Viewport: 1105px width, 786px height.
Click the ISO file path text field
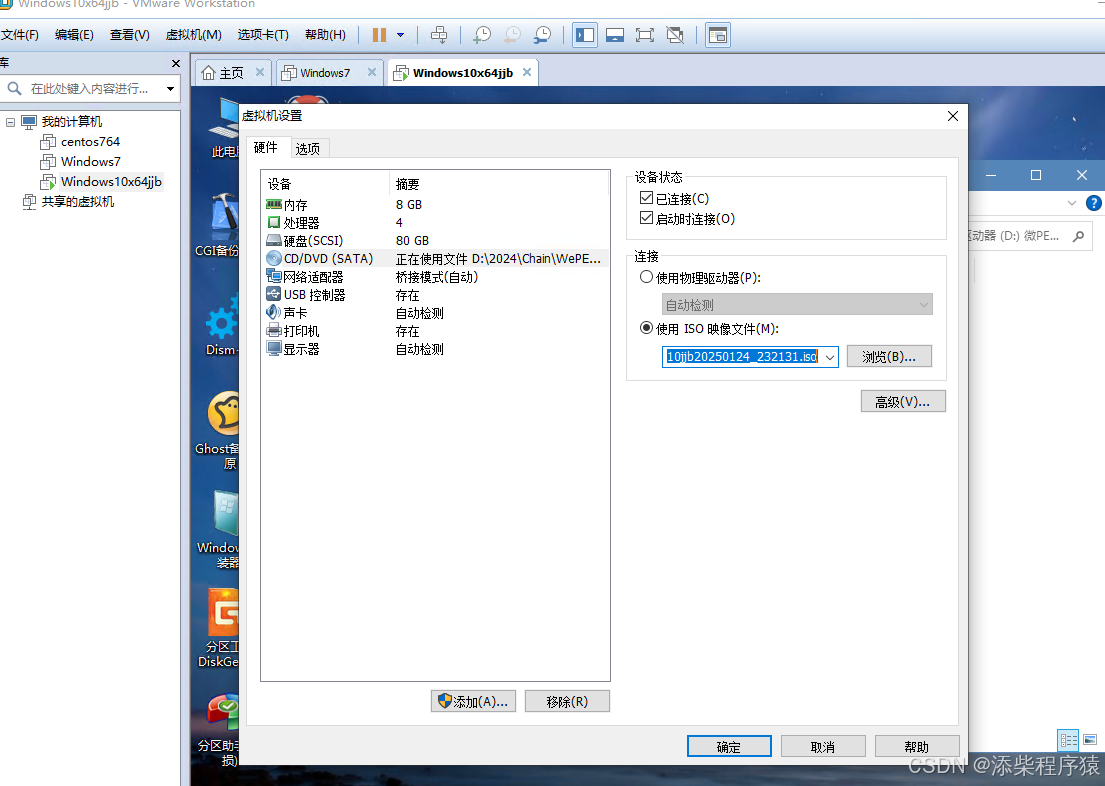click(x=742, y=357)
